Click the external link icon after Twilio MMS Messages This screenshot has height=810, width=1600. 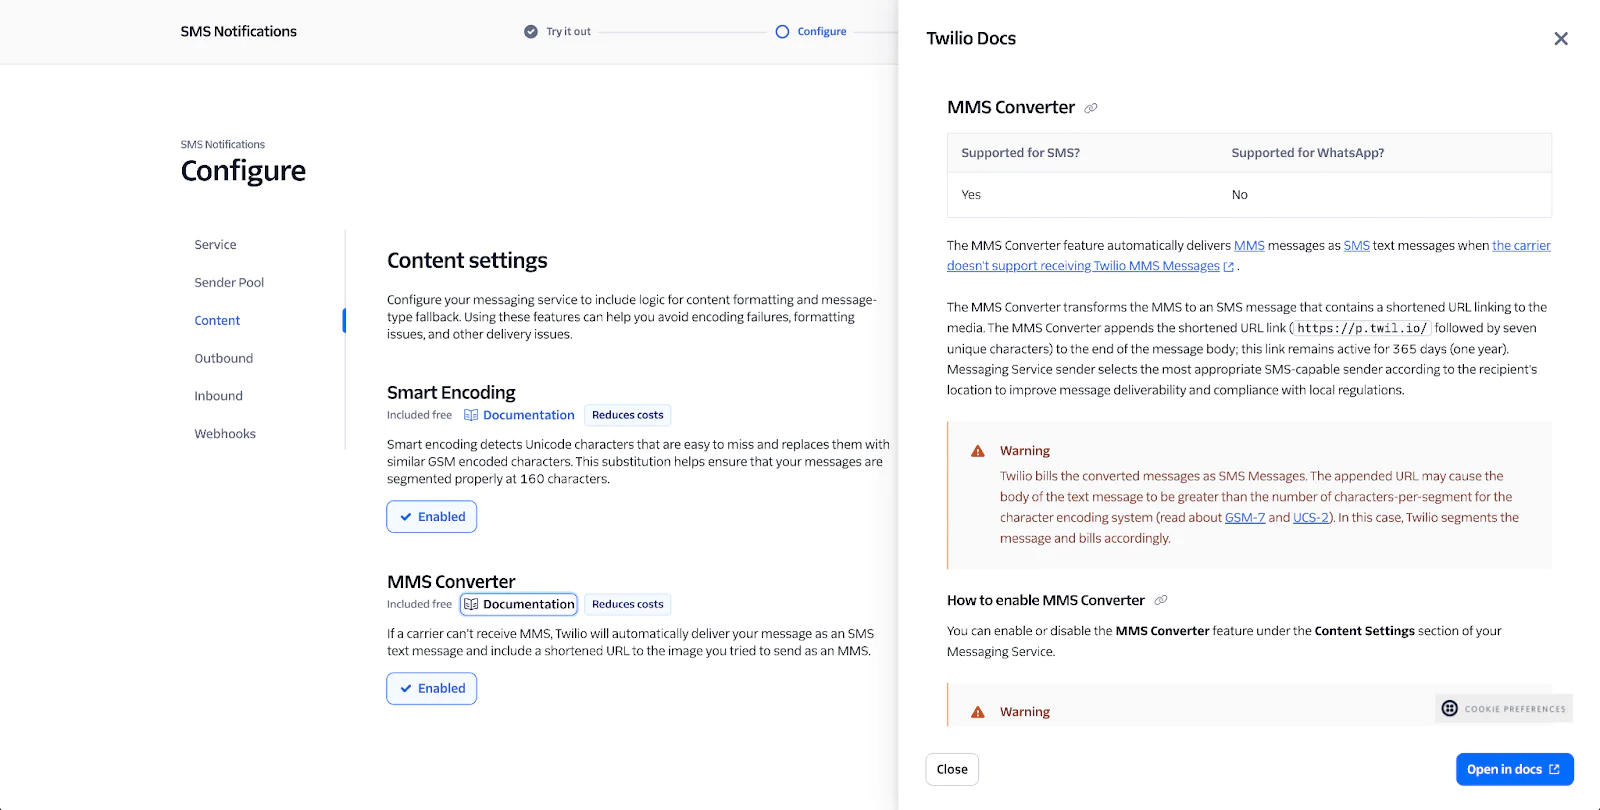coord(1229,267)
